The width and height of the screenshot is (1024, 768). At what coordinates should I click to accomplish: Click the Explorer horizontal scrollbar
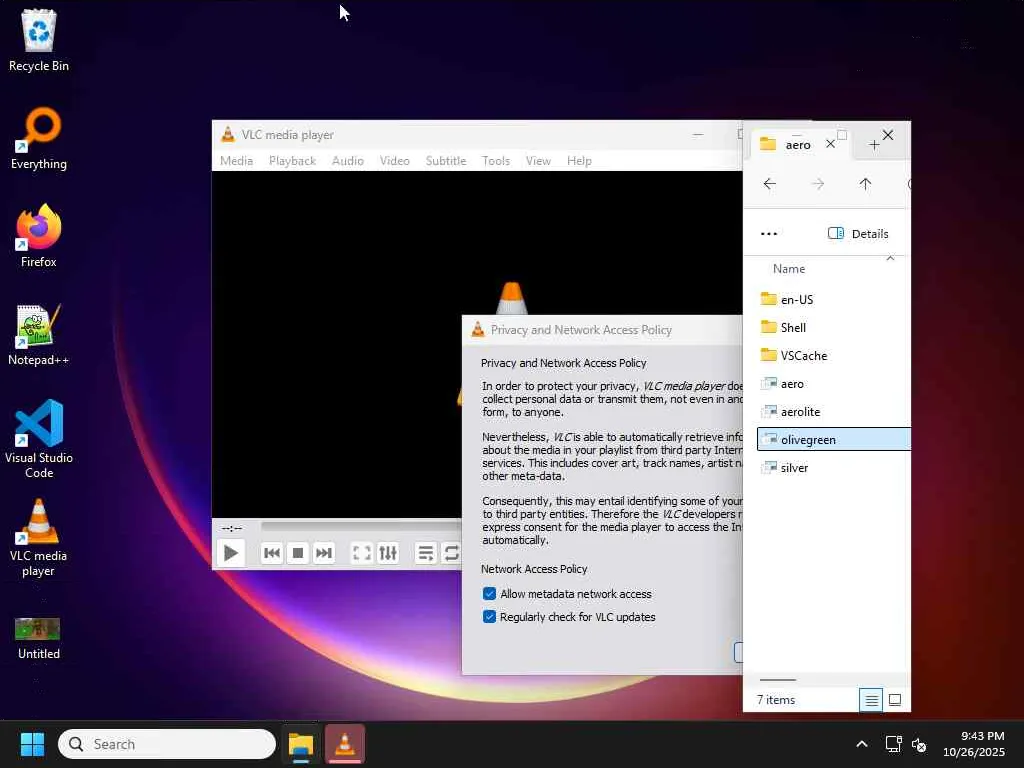pos(778,680)
